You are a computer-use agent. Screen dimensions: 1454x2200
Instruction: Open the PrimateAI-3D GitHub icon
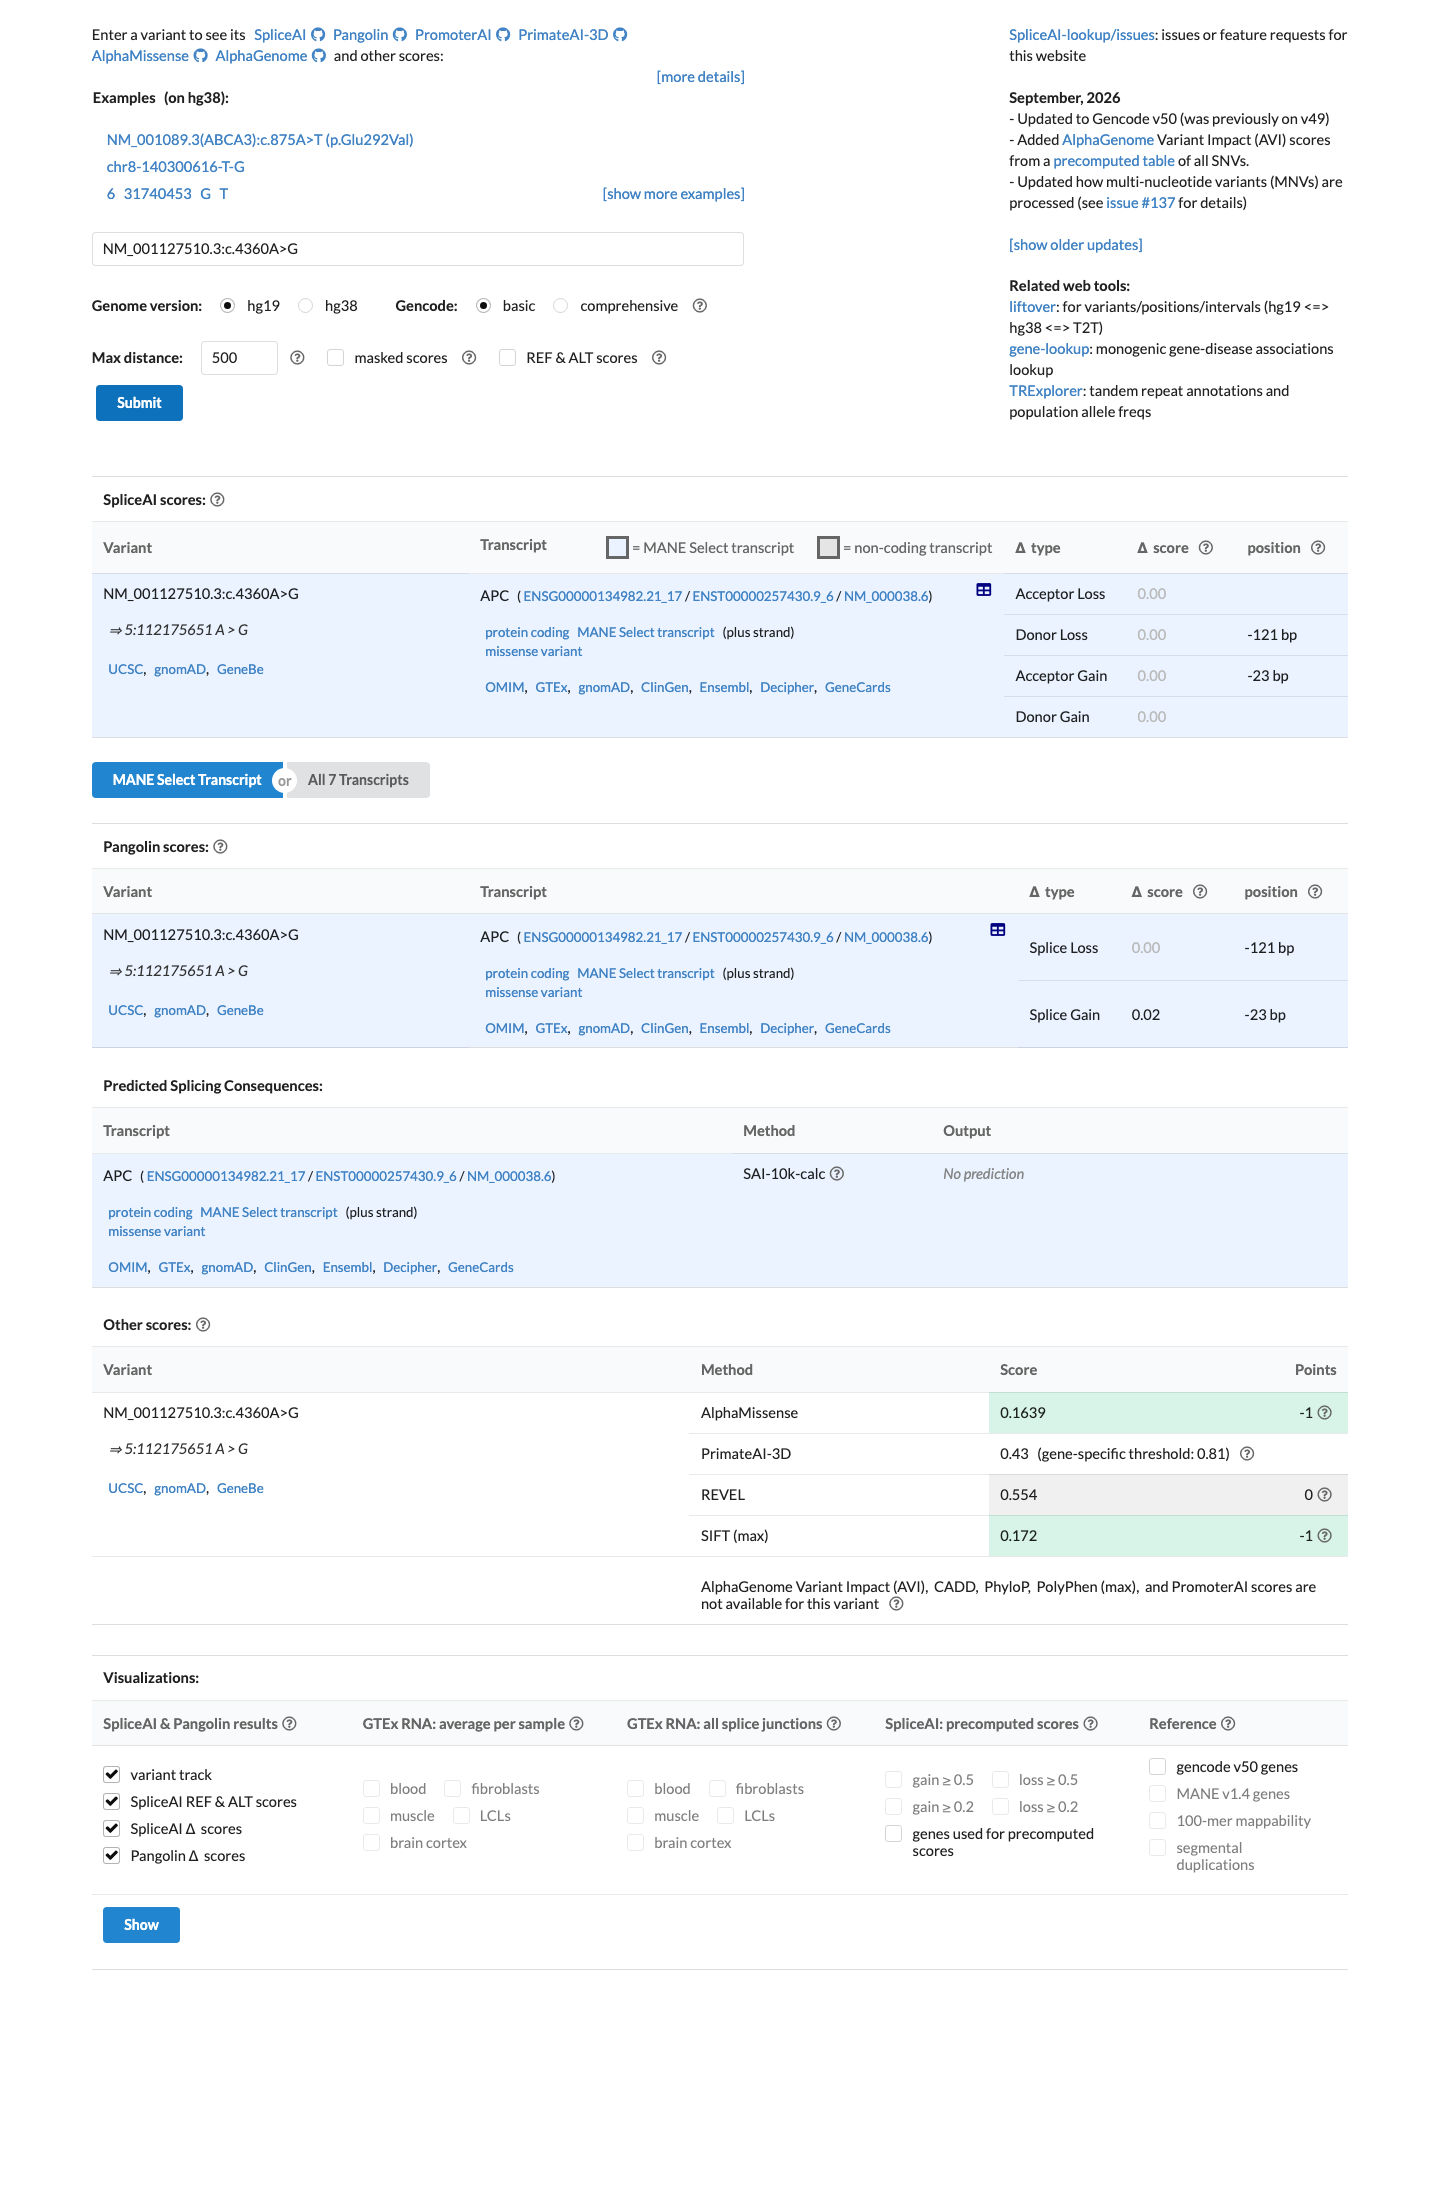coord(620,35)
